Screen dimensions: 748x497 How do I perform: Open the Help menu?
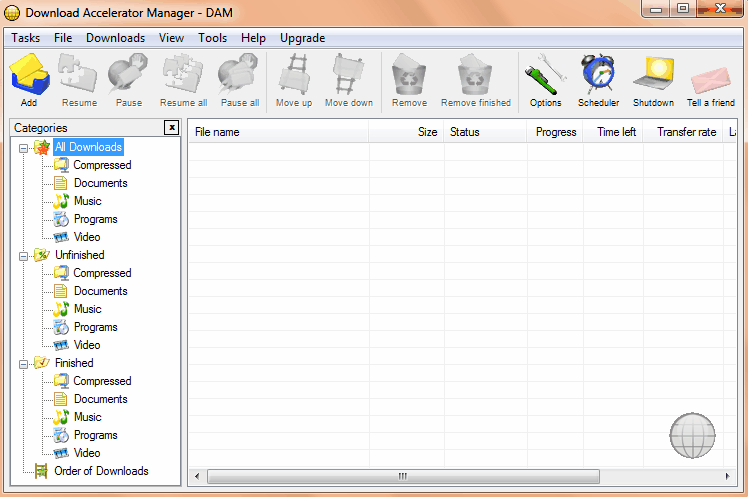click(x=253, y=38)
